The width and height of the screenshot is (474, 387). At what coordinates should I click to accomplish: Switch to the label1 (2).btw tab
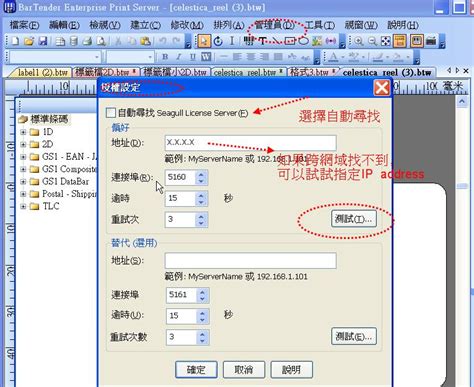pos(42,72)
